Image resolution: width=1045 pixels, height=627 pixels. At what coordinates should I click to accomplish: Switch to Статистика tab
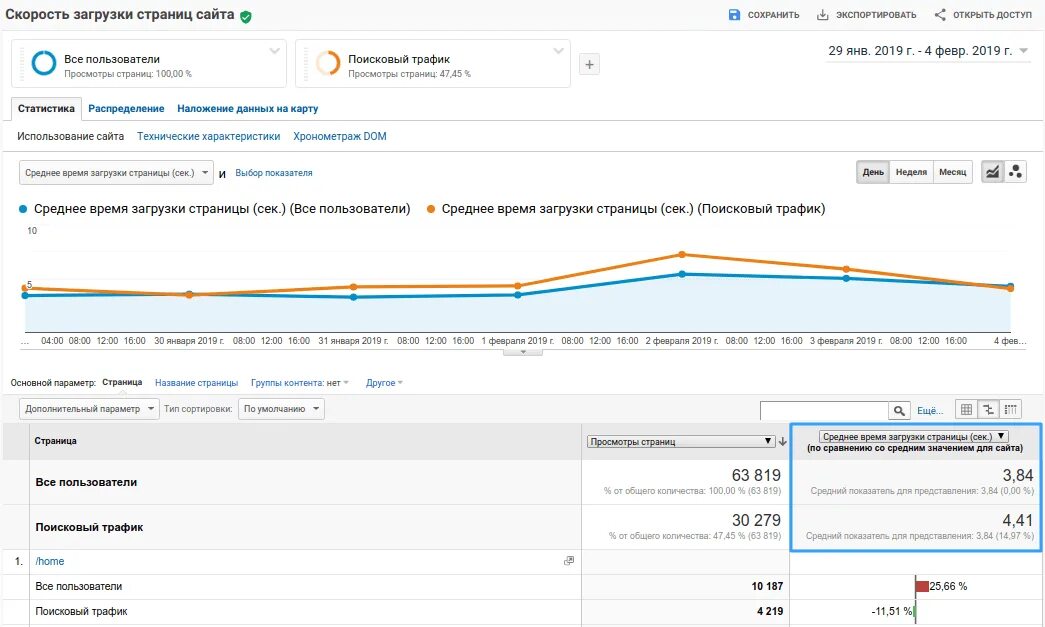click(46, 109)
